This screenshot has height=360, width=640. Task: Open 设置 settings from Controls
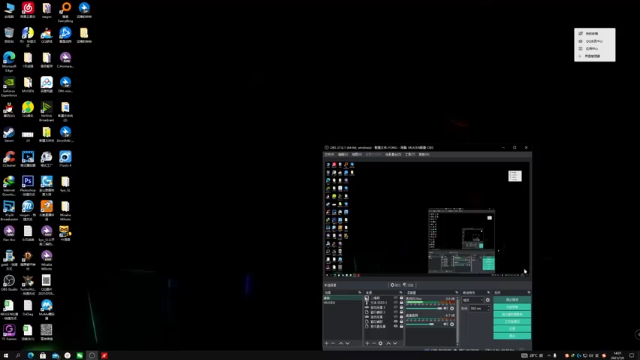[512, 329]
